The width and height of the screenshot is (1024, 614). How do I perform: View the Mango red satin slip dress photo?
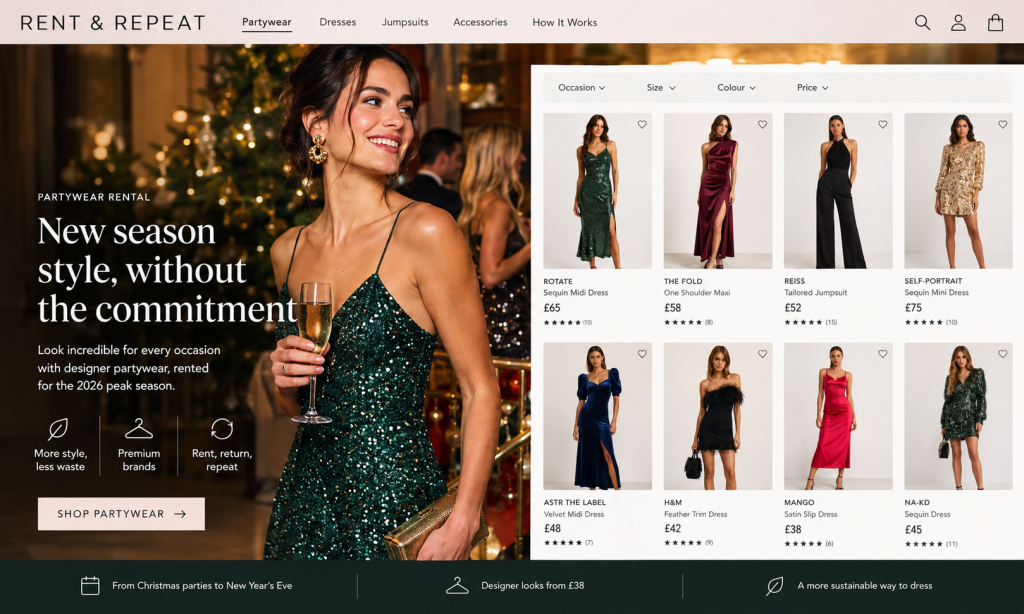pos(838,416)
